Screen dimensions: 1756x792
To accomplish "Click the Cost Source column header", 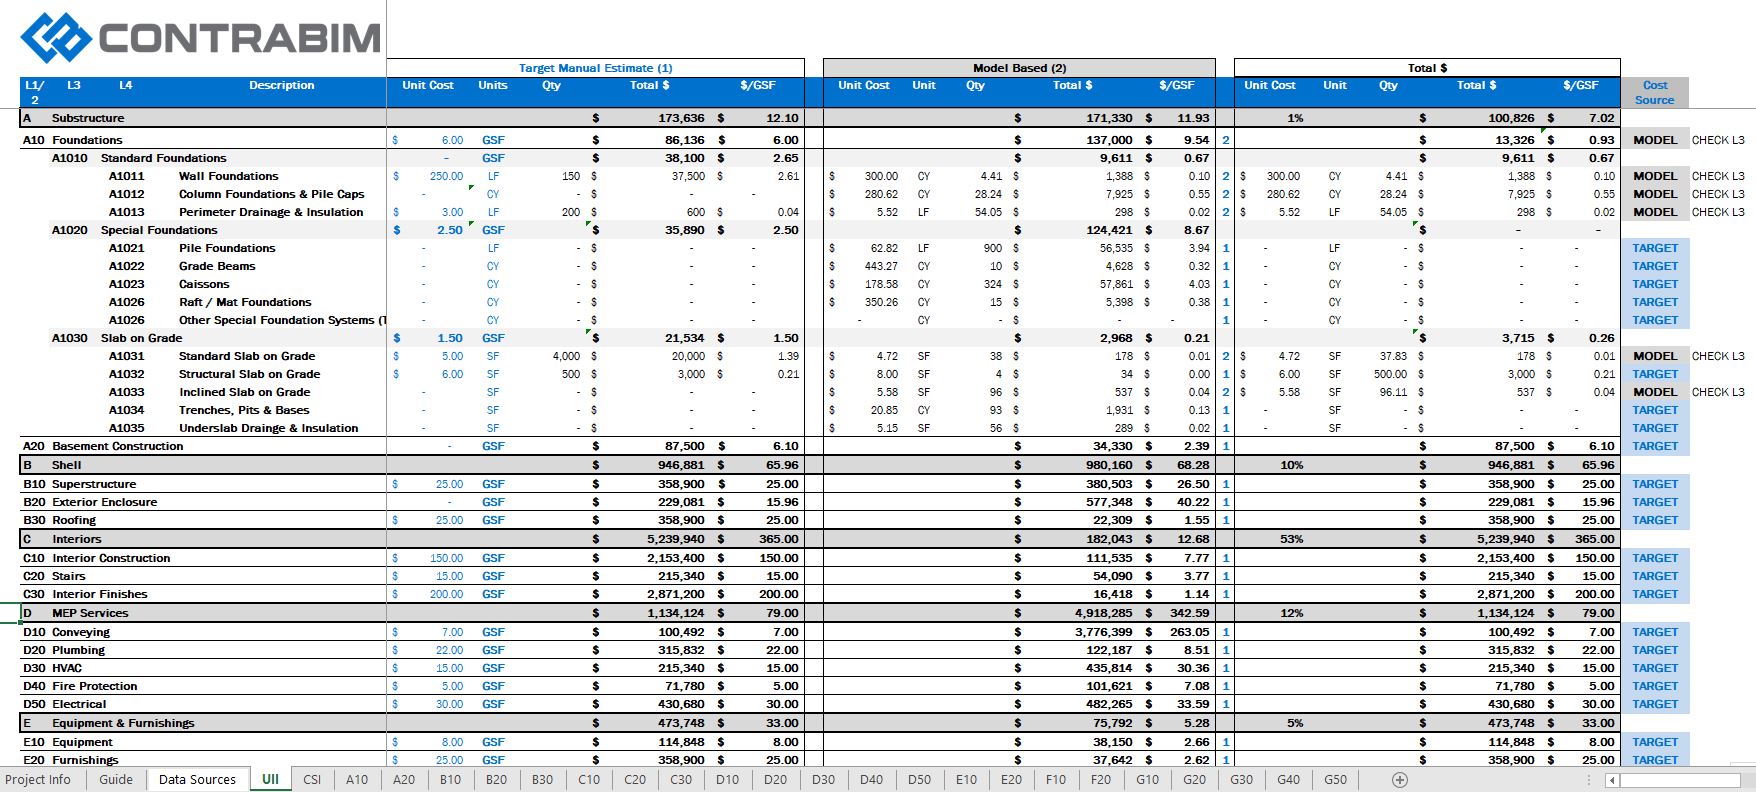I will [x=1654, y=92].
